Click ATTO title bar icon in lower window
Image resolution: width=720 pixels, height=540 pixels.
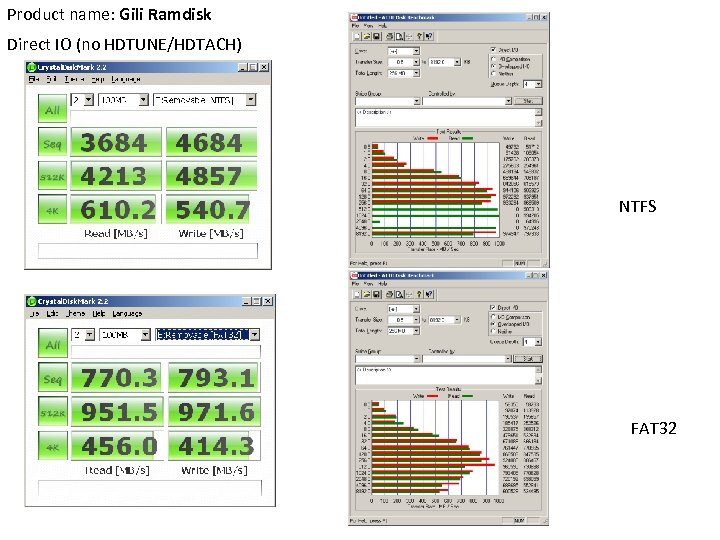click(354, 276)
